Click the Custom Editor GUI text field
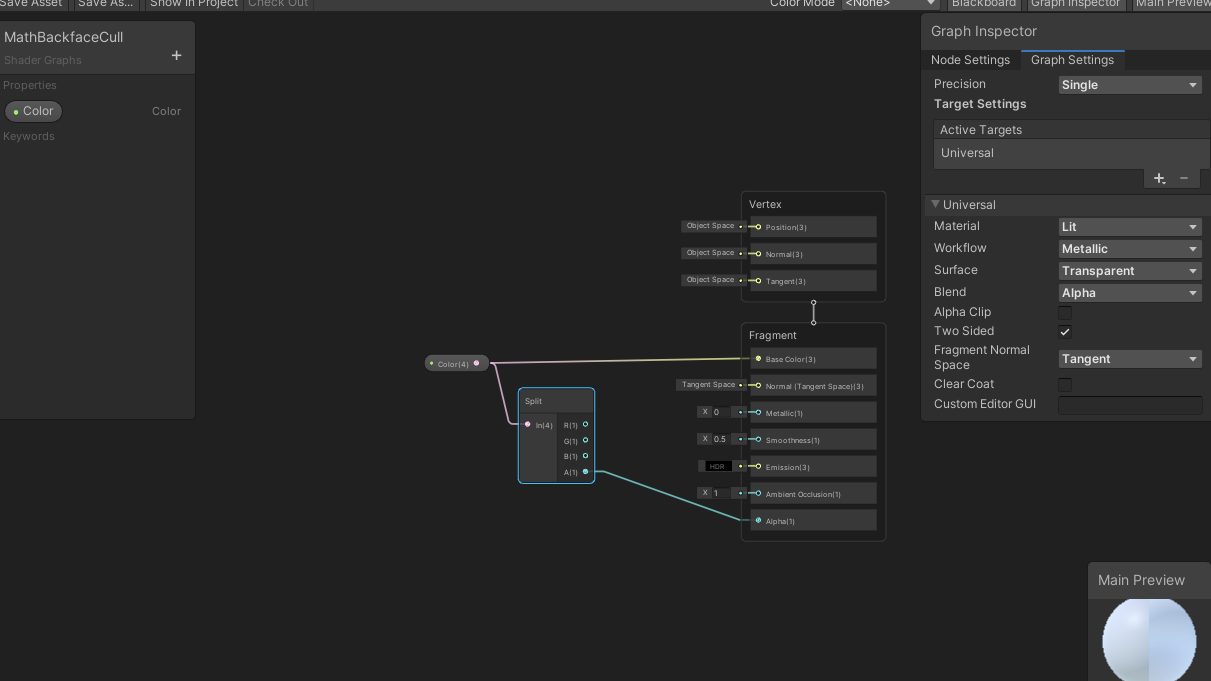1211x681 pixels. point(1130,405)
